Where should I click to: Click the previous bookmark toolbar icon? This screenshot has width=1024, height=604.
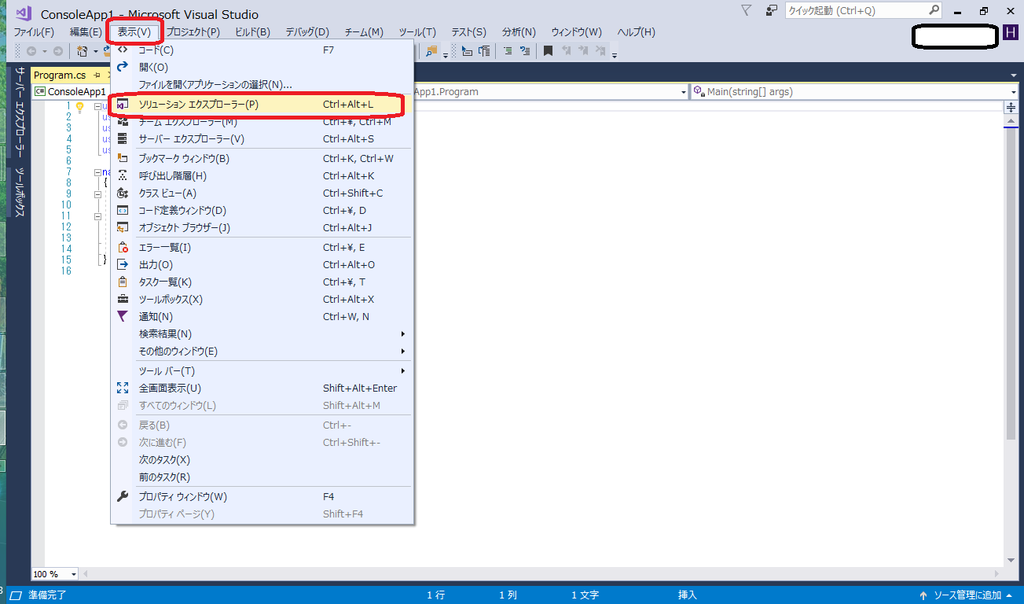point(566,51)
